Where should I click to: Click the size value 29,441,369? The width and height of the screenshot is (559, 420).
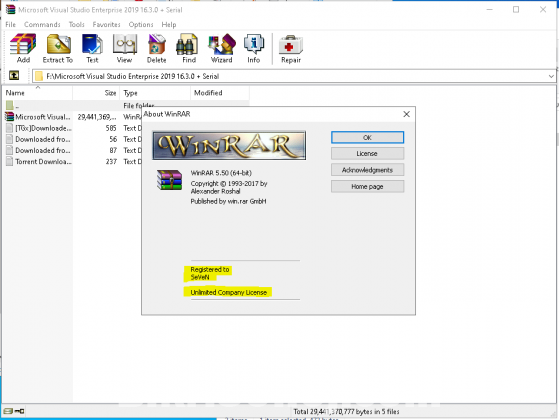click(x=97, y=117)
